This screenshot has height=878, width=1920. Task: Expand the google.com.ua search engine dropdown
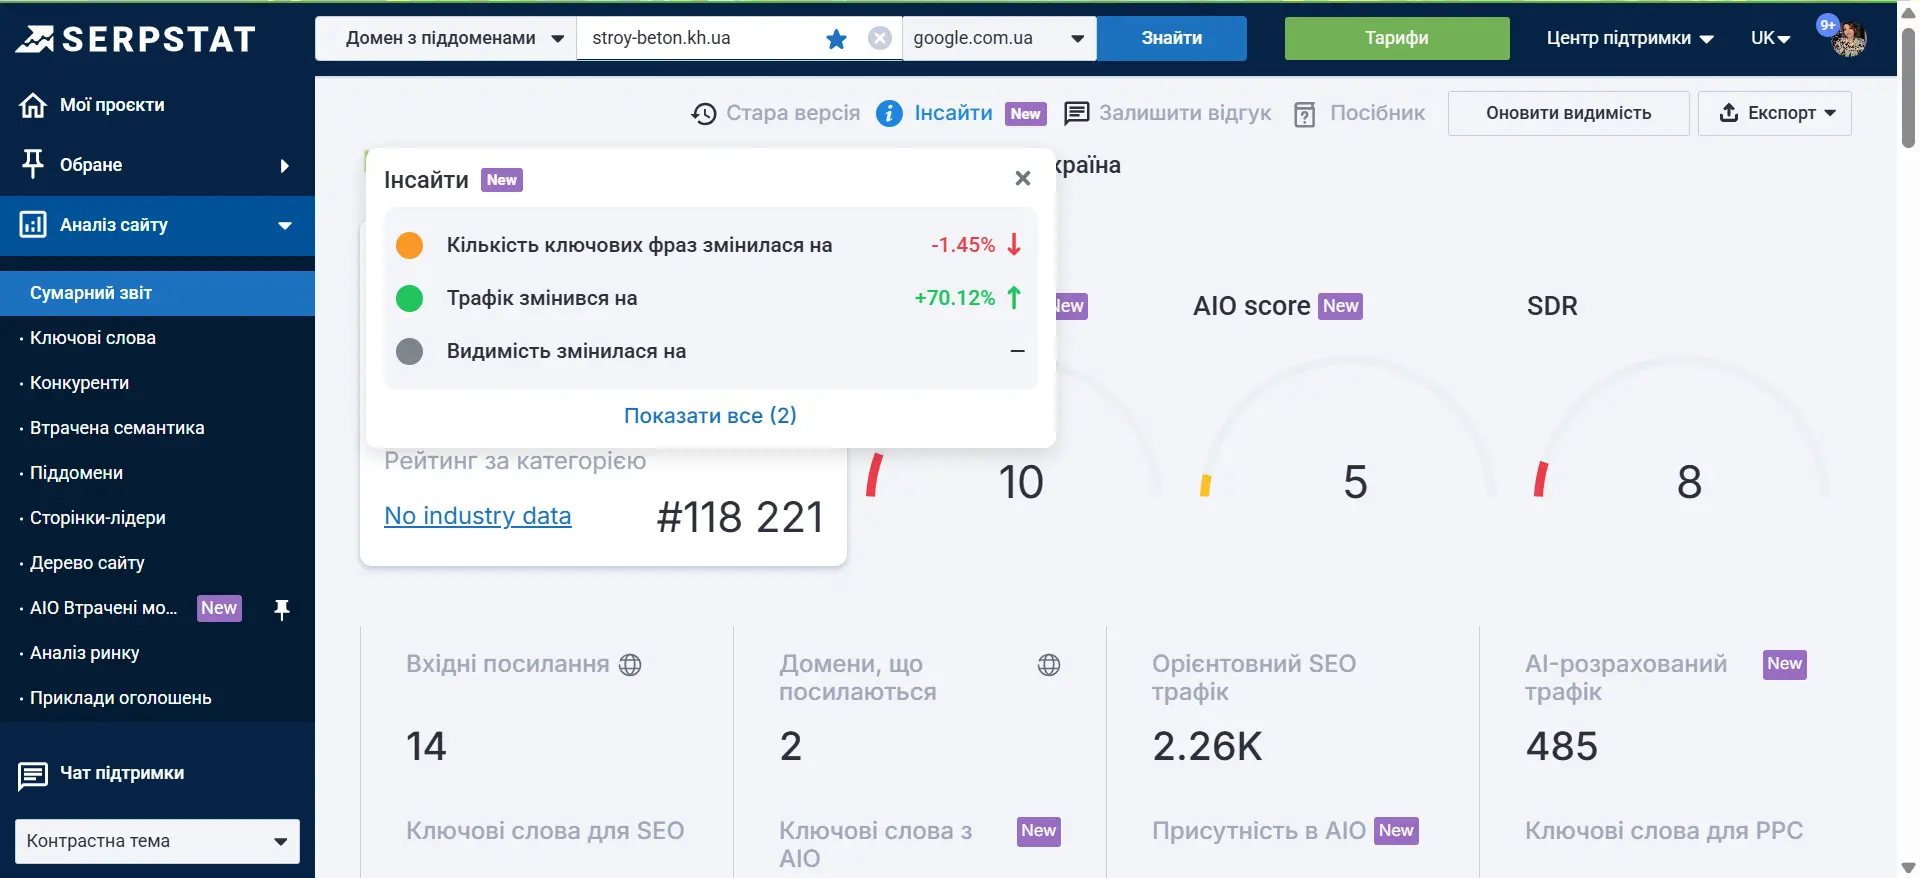click(x=999, y=39)
